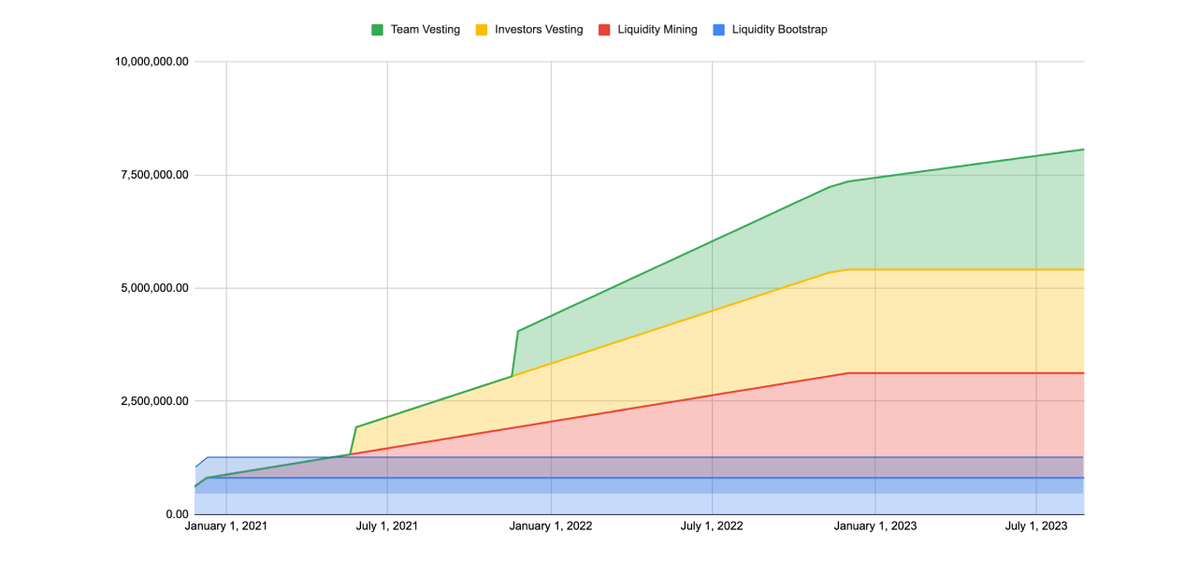Click the red Liquidity Mining legend swatch
The image size is (1200, 575).
pyautogui.click(x=604, y=30)
